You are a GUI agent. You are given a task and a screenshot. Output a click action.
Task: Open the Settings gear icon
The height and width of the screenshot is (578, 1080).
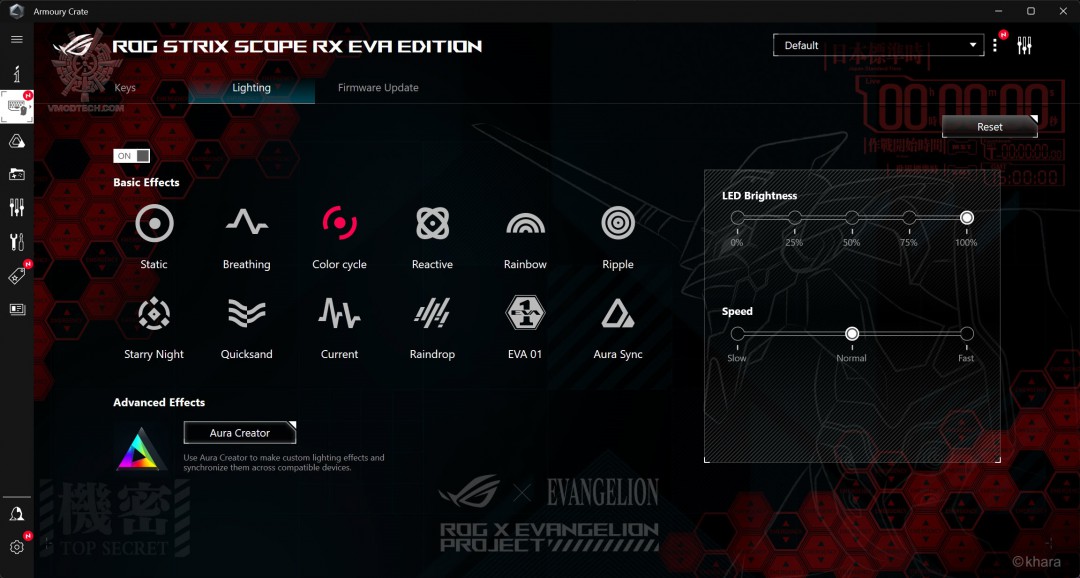pyautogui.click(x=17, y=547)
